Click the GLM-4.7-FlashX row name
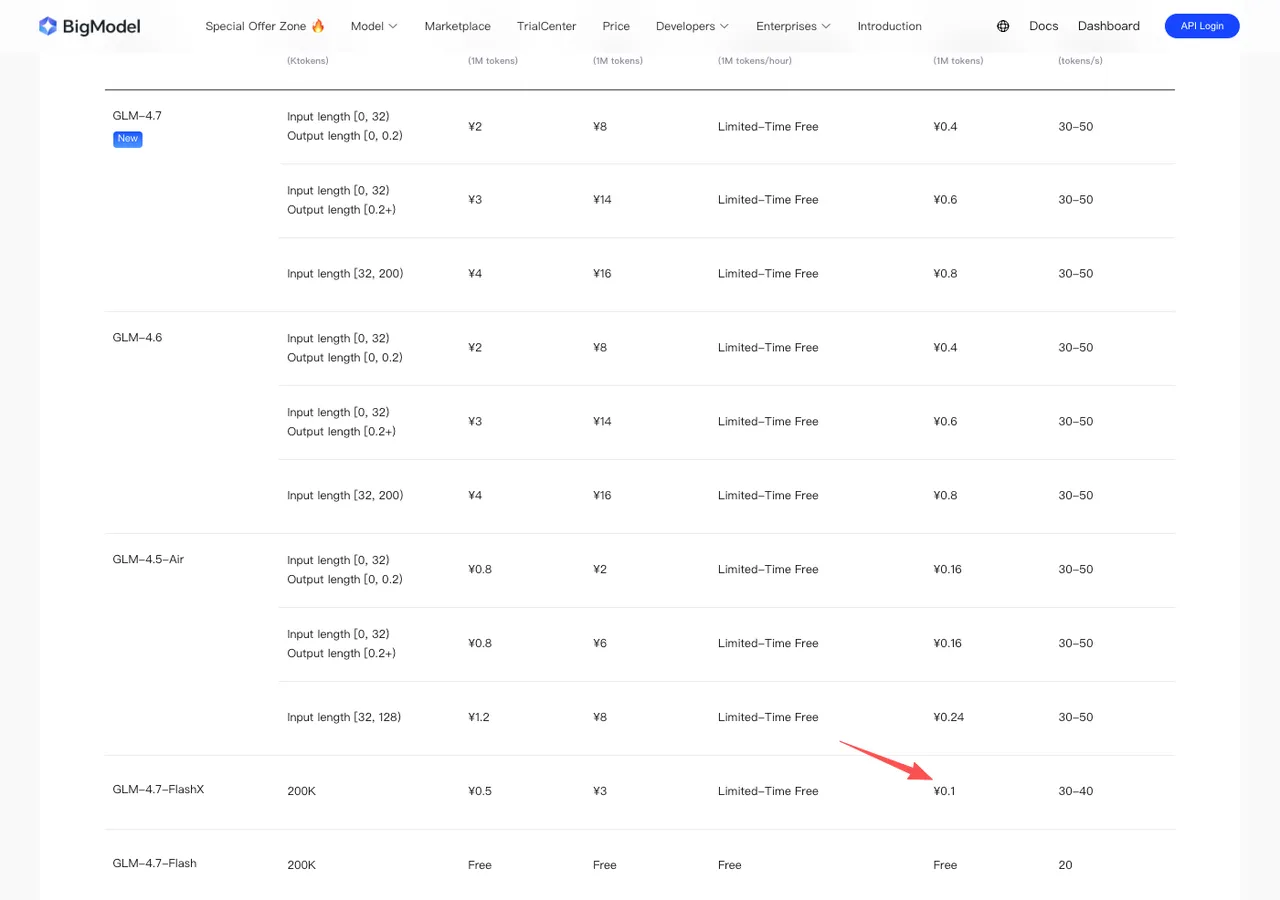The image size is (1280, 900). tap(158, 790)
